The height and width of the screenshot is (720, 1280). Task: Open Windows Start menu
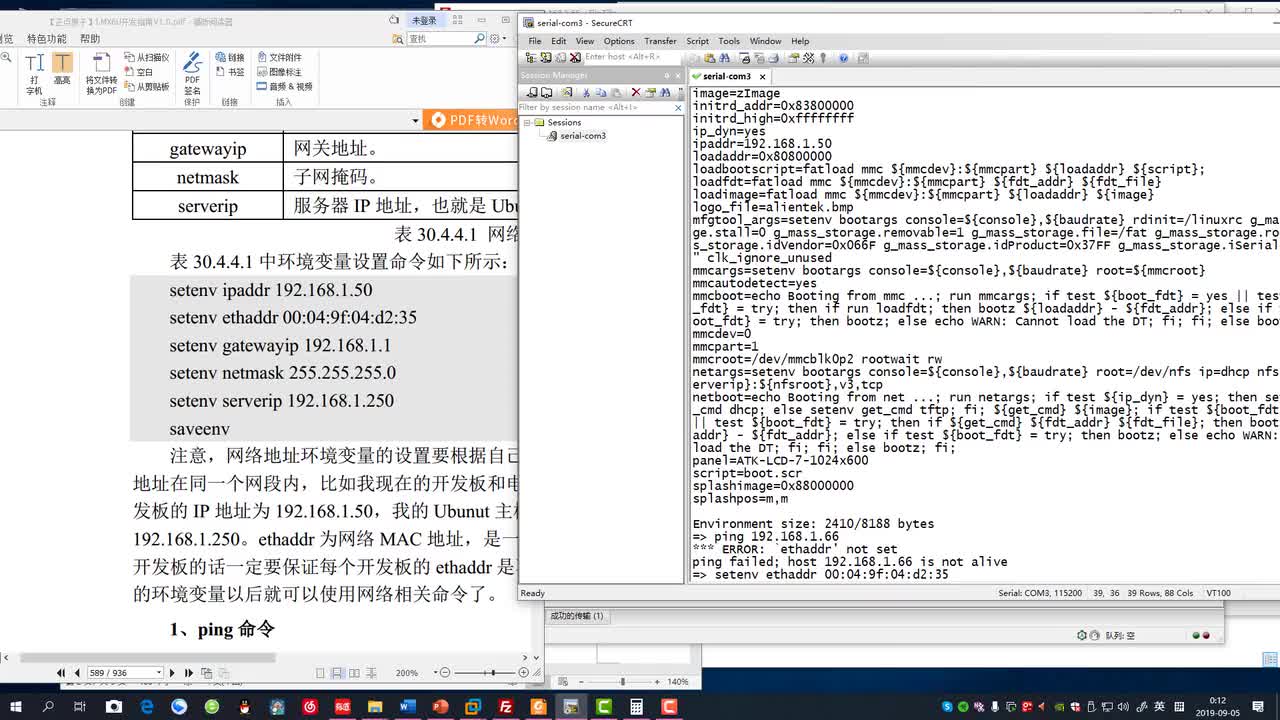16,707
